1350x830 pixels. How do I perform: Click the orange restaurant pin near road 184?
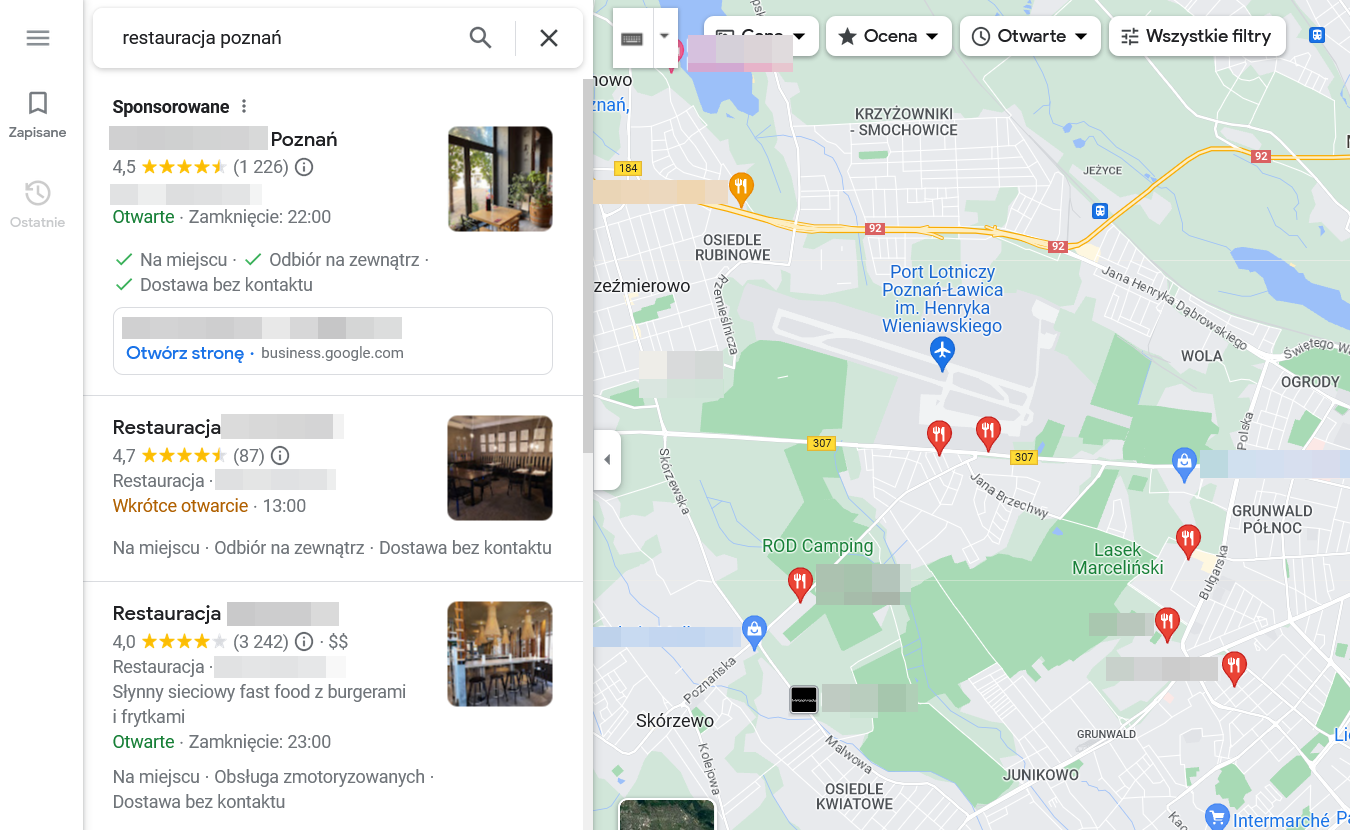point(740,186)
